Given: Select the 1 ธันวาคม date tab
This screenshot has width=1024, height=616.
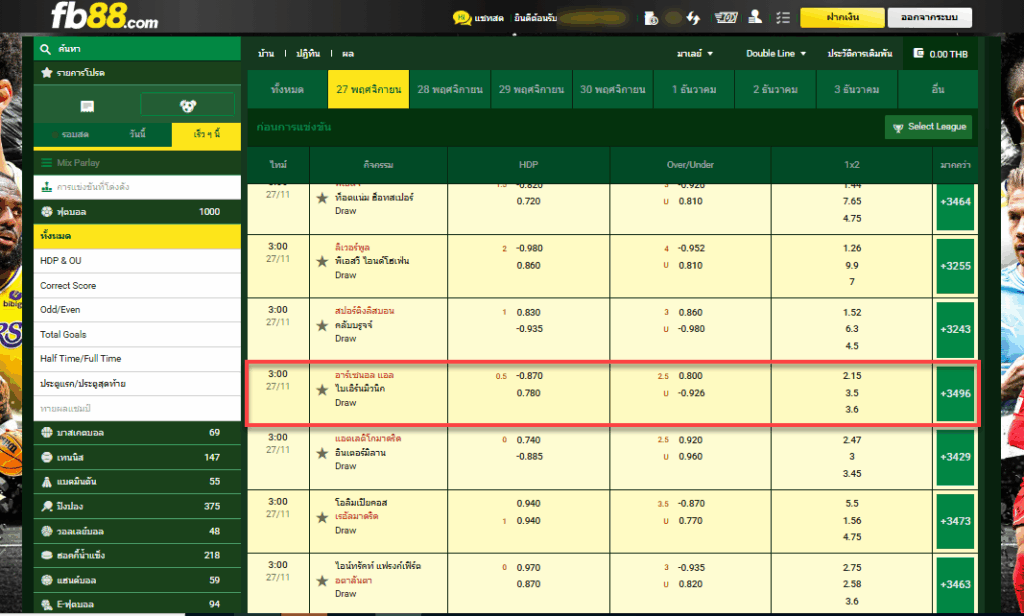Looking at the screenshot, I should (x=694, y=89).
